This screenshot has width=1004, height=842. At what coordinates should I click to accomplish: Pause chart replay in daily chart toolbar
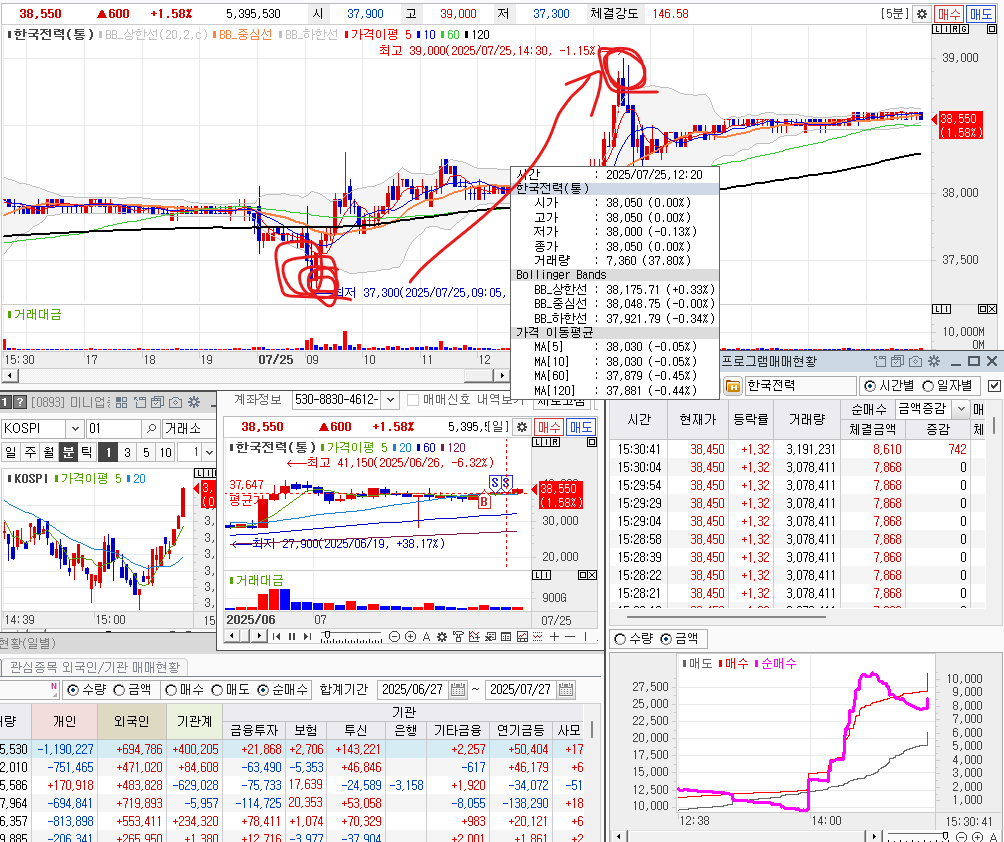[x=292, y=636]
